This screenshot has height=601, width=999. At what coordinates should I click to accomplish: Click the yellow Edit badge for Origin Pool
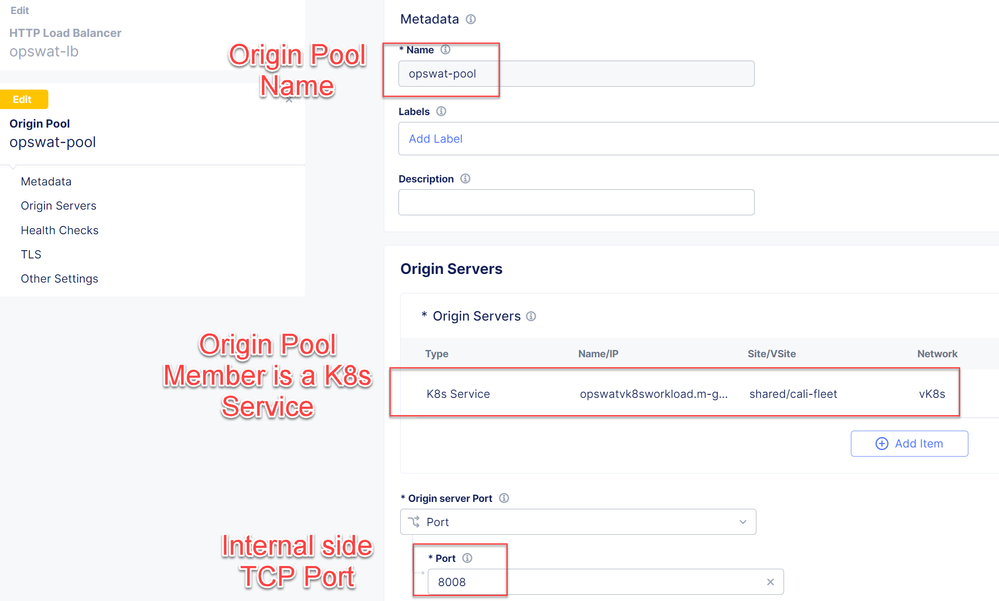tap(24, 100)
